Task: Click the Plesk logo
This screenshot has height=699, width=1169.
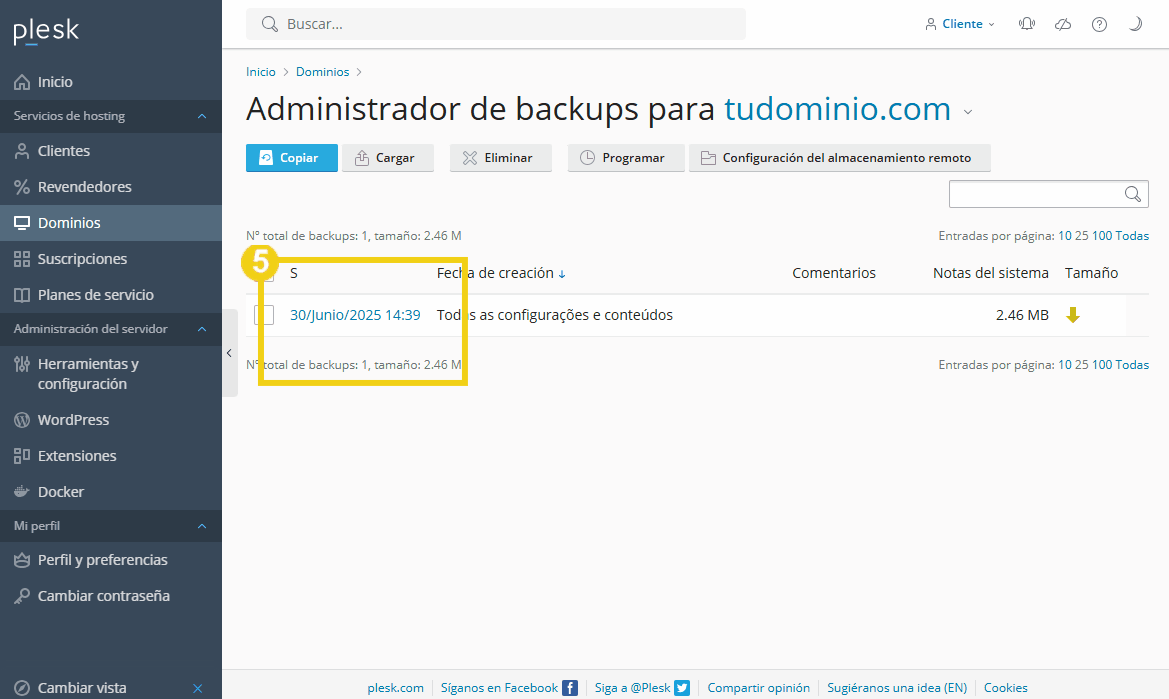Action: coord(46,31)
